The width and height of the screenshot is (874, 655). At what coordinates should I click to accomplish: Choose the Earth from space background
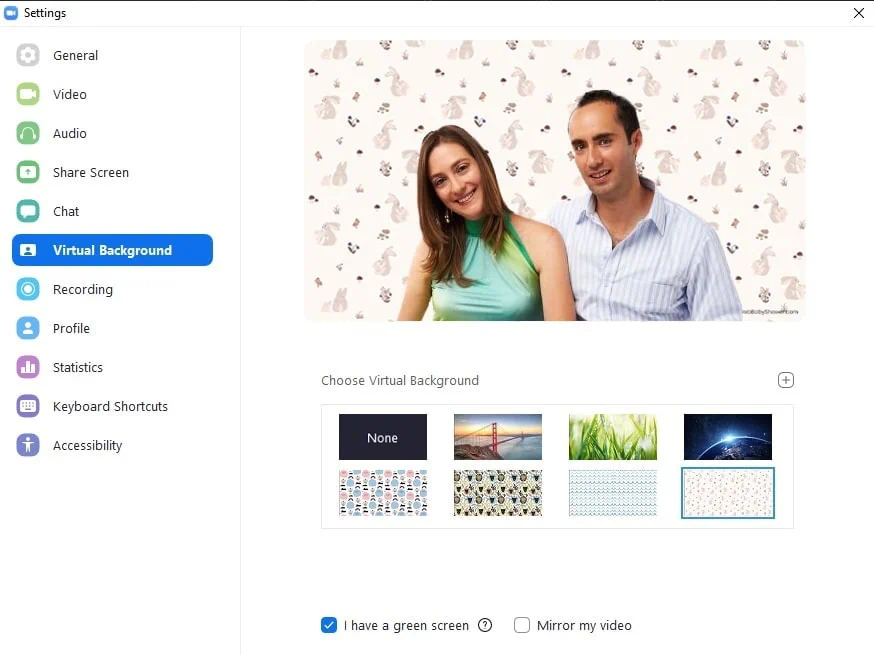[727, 437]
